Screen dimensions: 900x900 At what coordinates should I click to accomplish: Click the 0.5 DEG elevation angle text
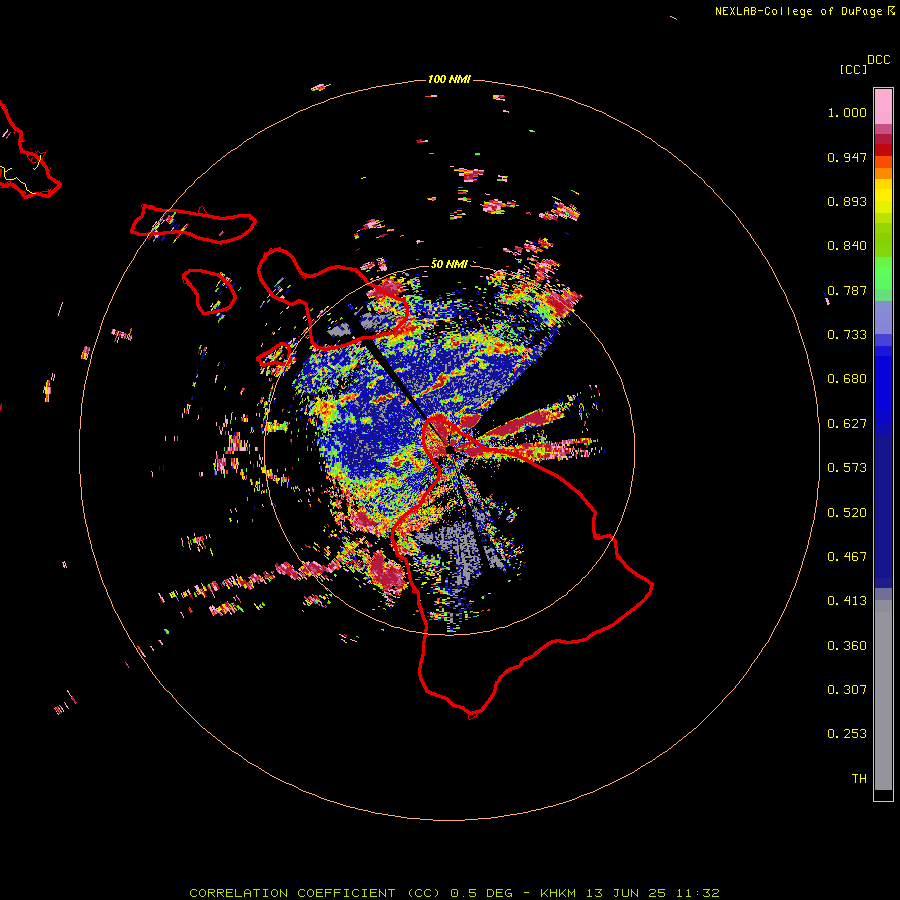coord(484,893)
